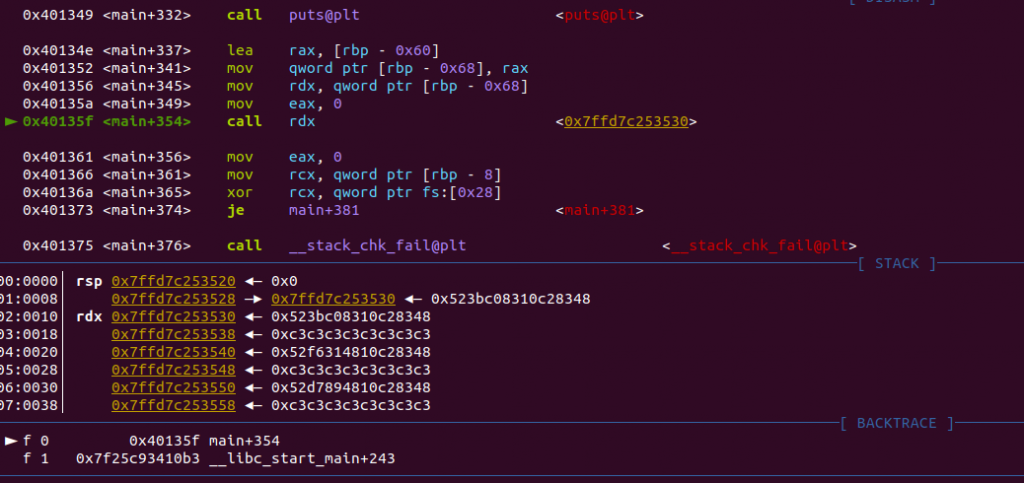Click the green current-instruction arrow marker
Screen dimensions: 1024x483
coord(11,121)
